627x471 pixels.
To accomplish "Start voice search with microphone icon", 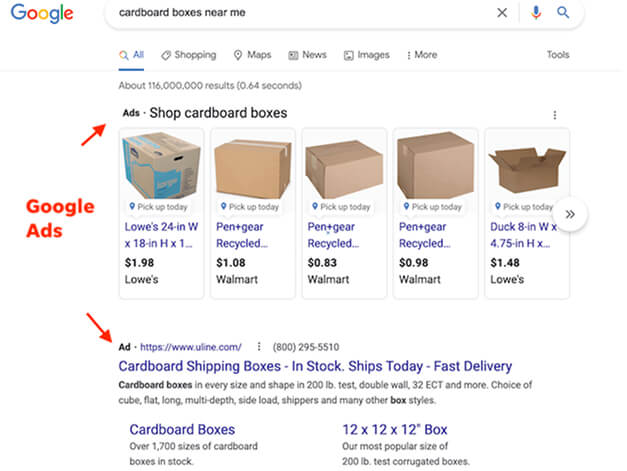I will tap(536, 13).
